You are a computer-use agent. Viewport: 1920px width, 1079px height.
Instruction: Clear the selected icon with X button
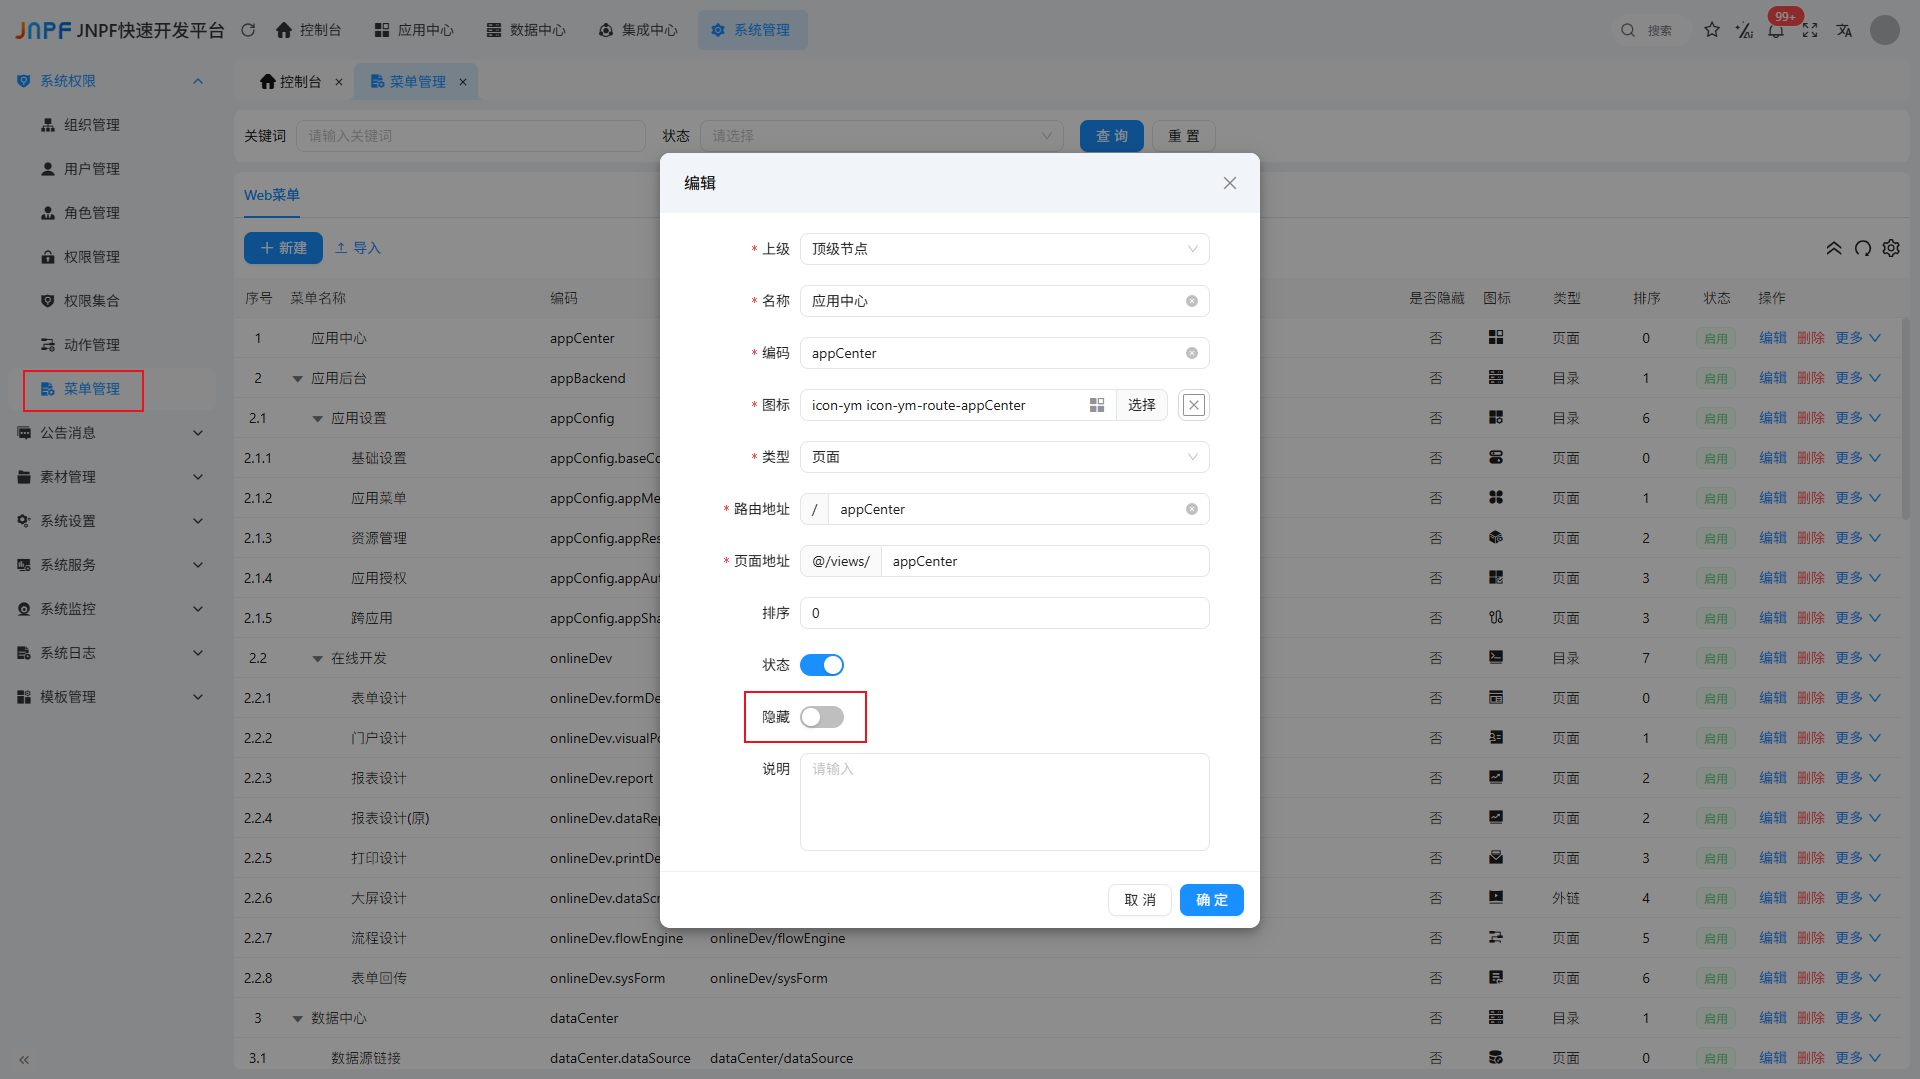(x=1194, y=405)
